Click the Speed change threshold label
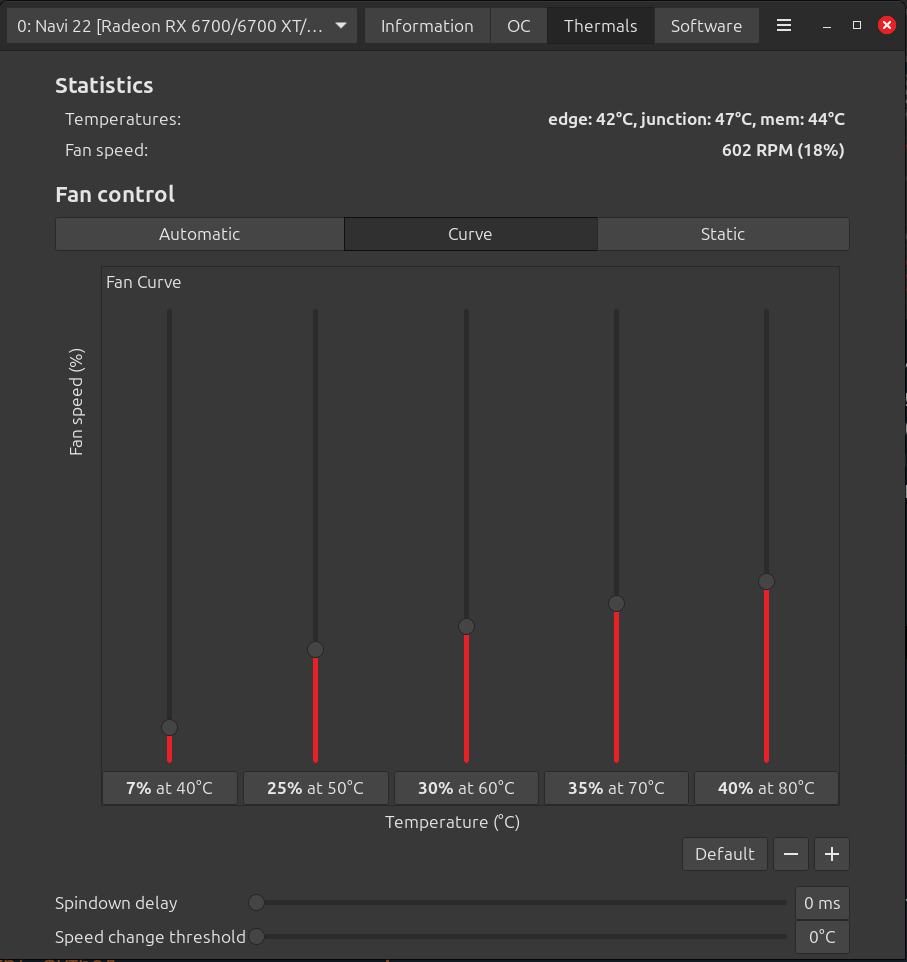This screenshot has height=962, width=907. (x=150, y=937)
